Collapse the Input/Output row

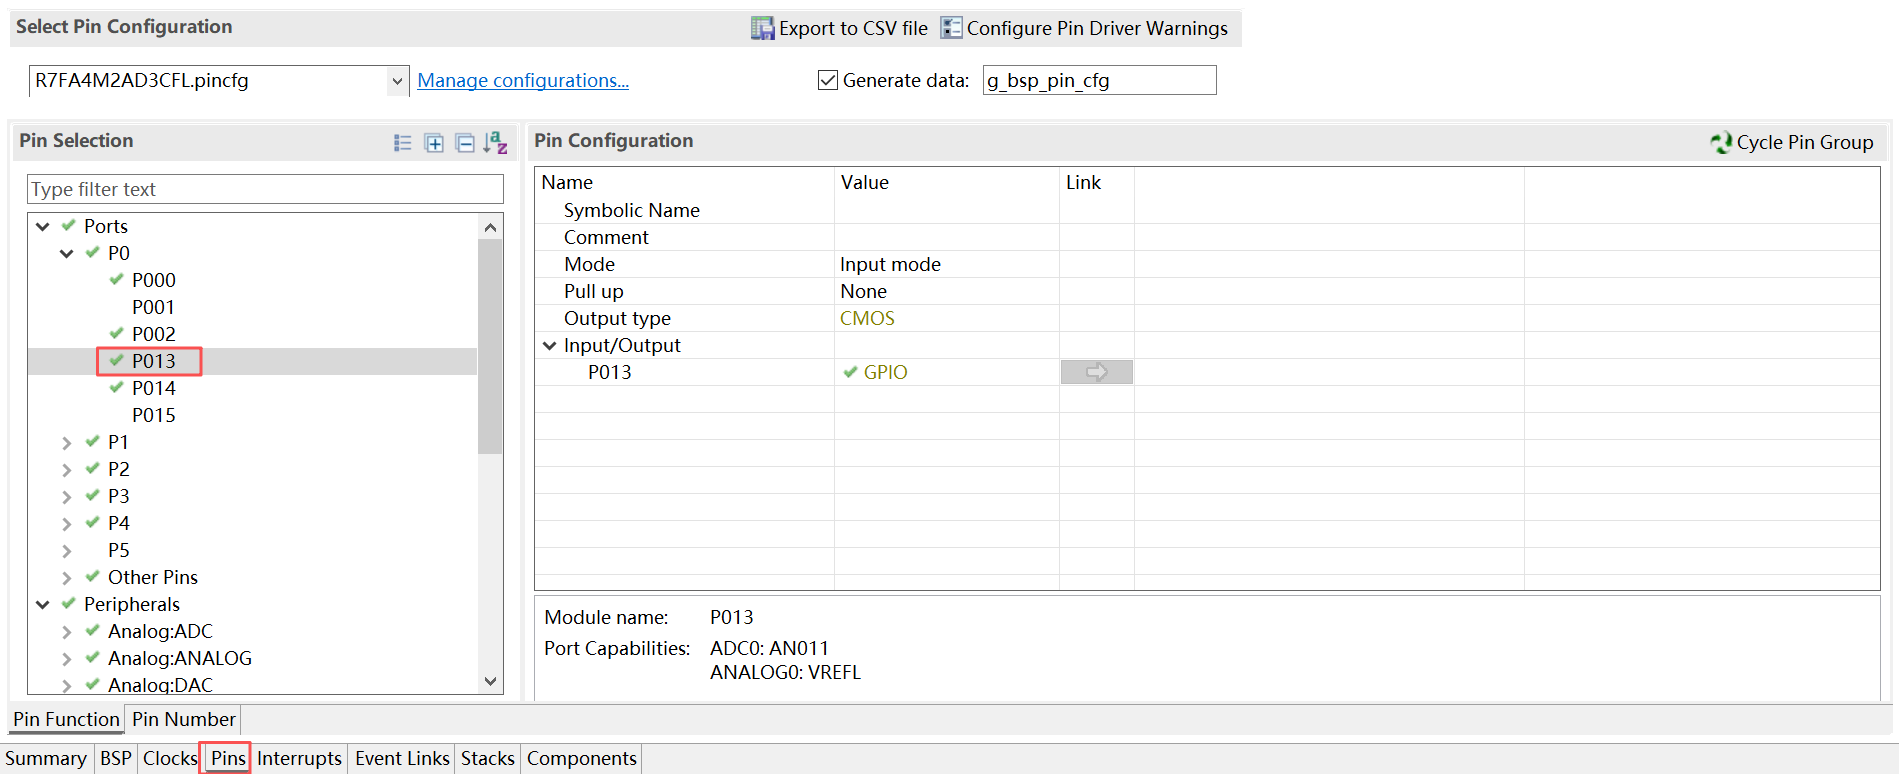(x=549, y=345)
